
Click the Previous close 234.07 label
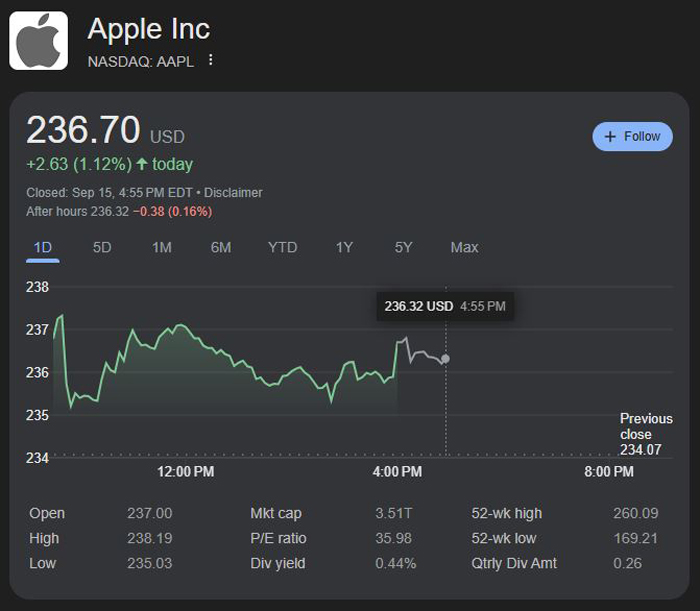646,434
